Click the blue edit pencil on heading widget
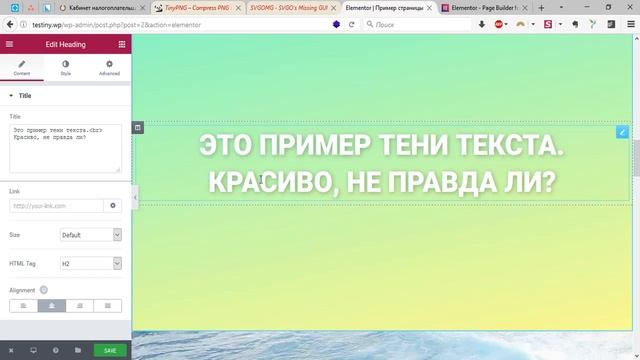The image size is (640, 360). 622,132
